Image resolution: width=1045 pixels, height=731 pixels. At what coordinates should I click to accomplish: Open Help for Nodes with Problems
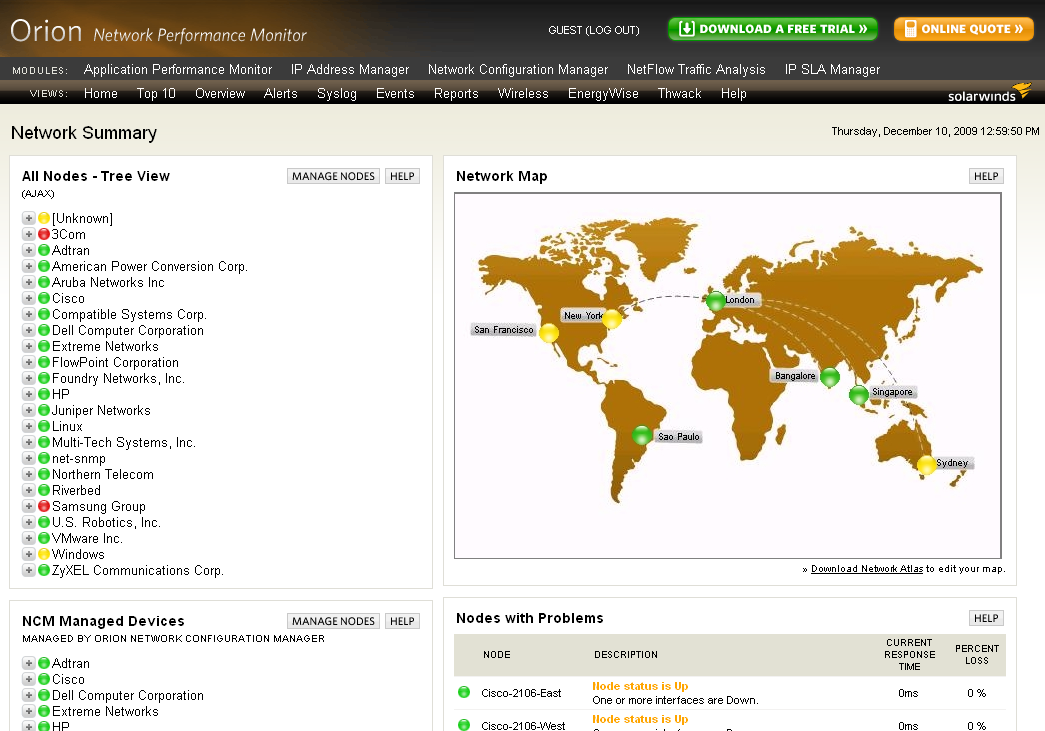click(986, 618)
